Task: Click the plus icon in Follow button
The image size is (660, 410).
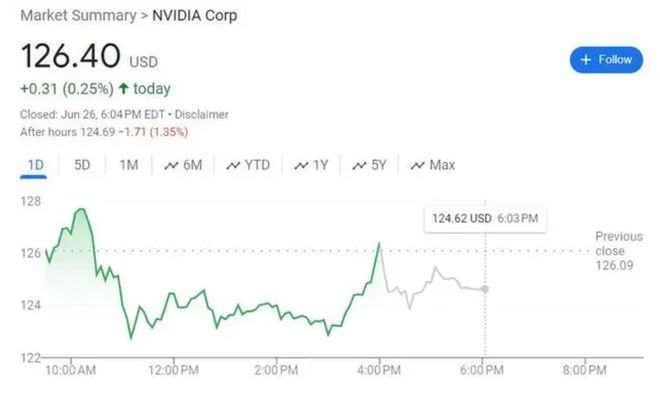Action: pyautogui.click(x=585, y=60)
